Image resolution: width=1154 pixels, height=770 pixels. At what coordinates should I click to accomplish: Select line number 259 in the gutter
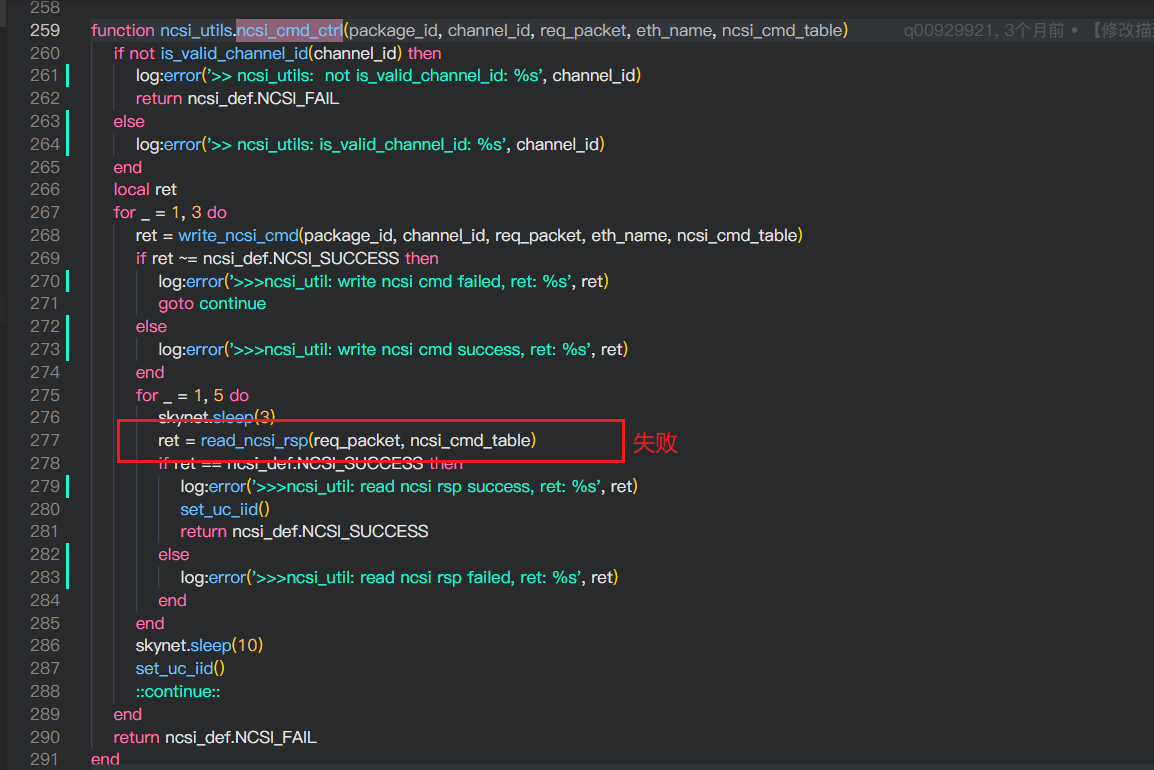tap(44, 30)
